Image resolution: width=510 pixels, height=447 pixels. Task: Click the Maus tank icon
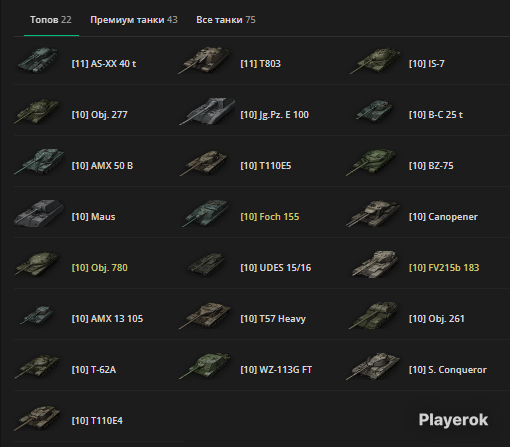click(39, 213)
